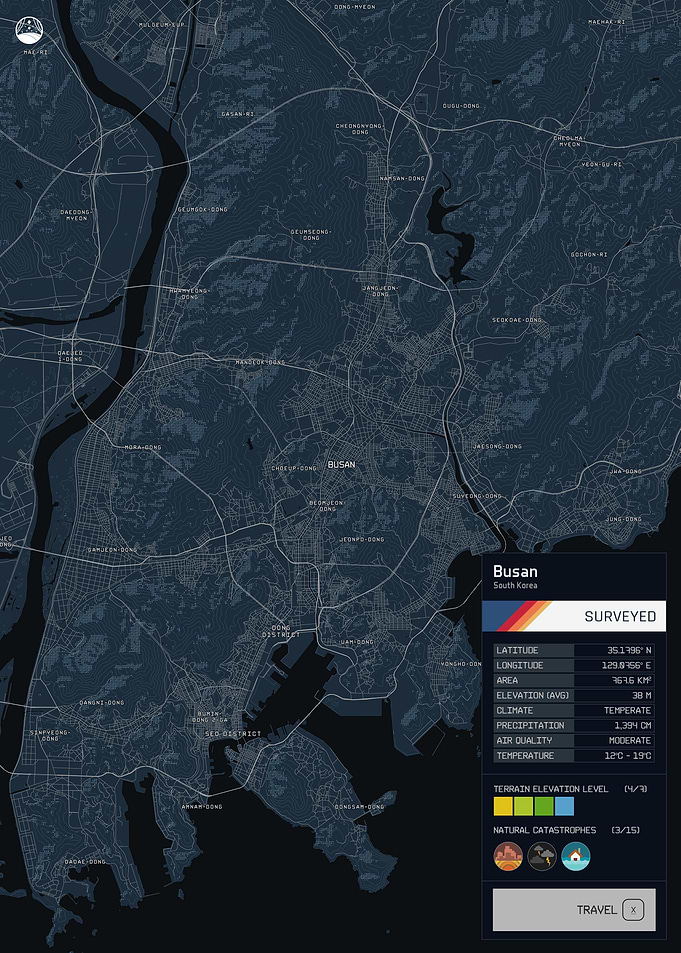Pick the lime terrain elevation swatch

524,807
